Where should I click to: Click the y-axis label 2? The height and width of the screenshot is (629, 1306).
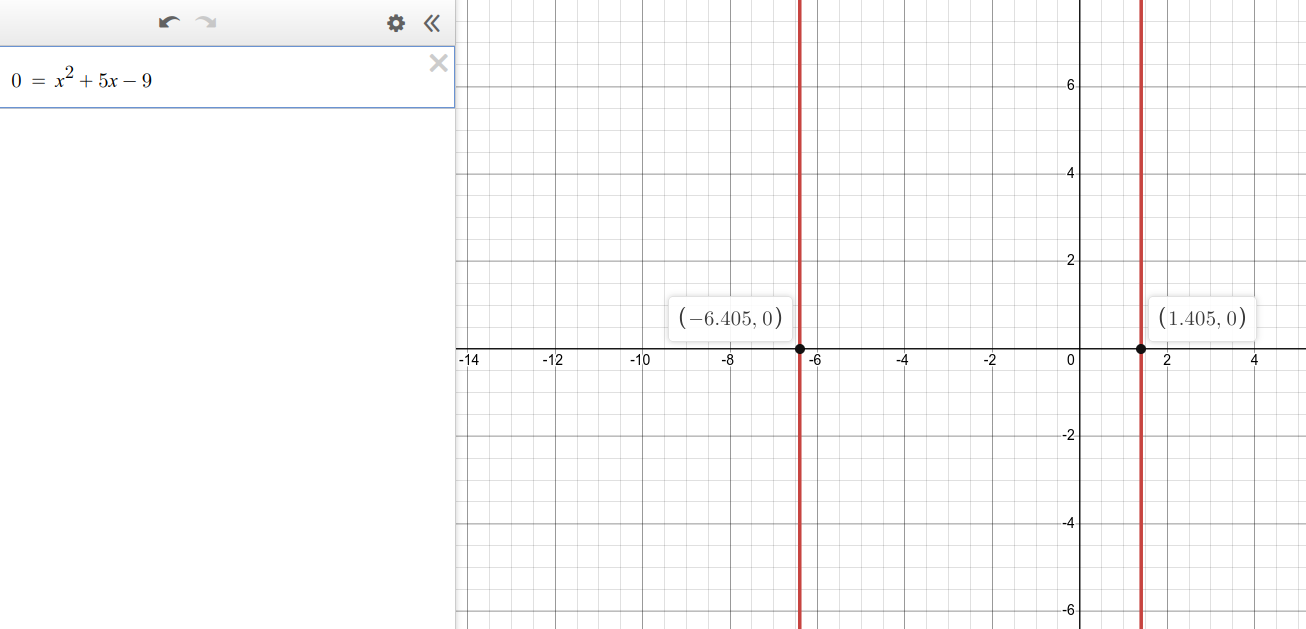(1070, 261)
